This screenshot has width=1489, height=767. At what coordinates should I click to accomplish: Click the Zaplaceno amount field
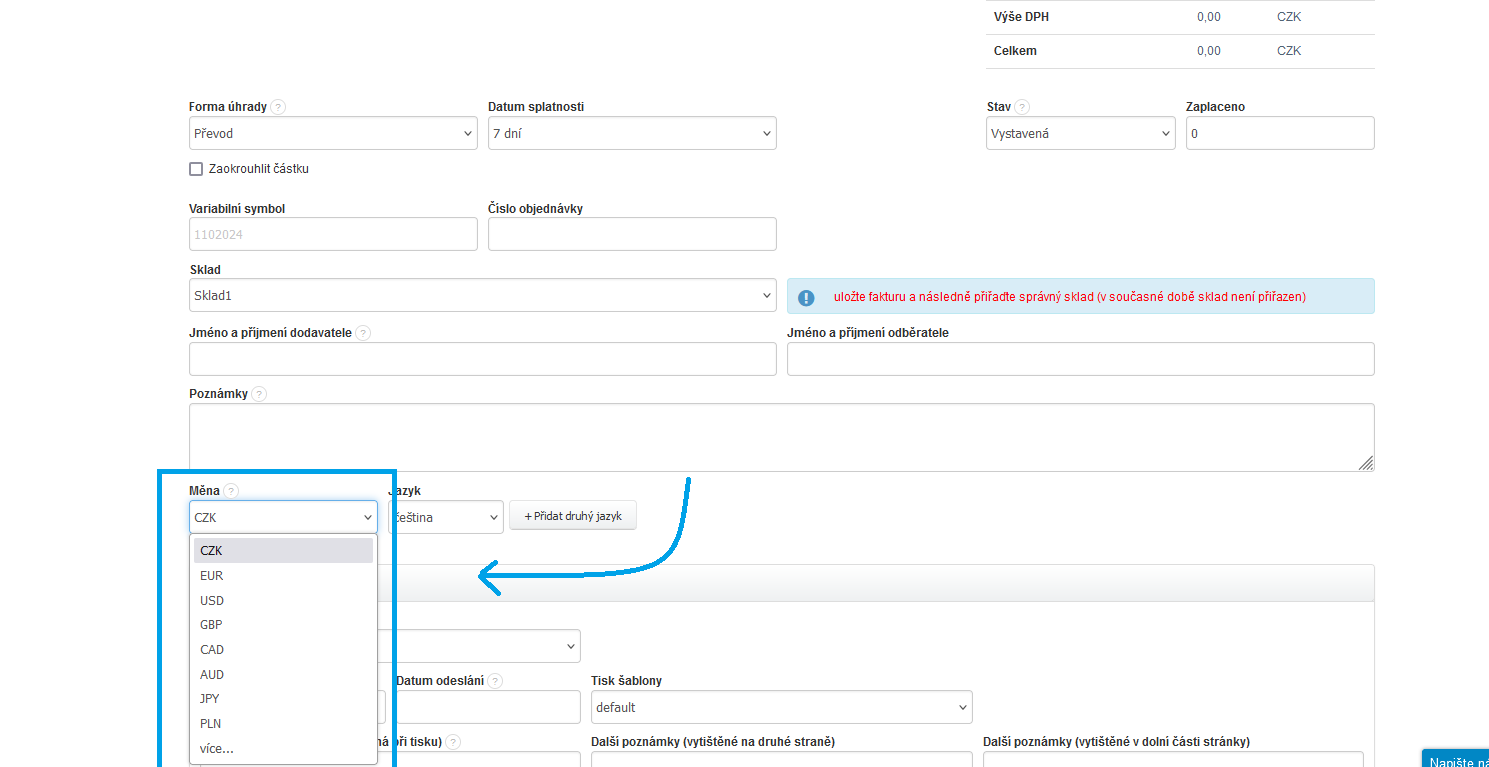tap(1280, 133)
